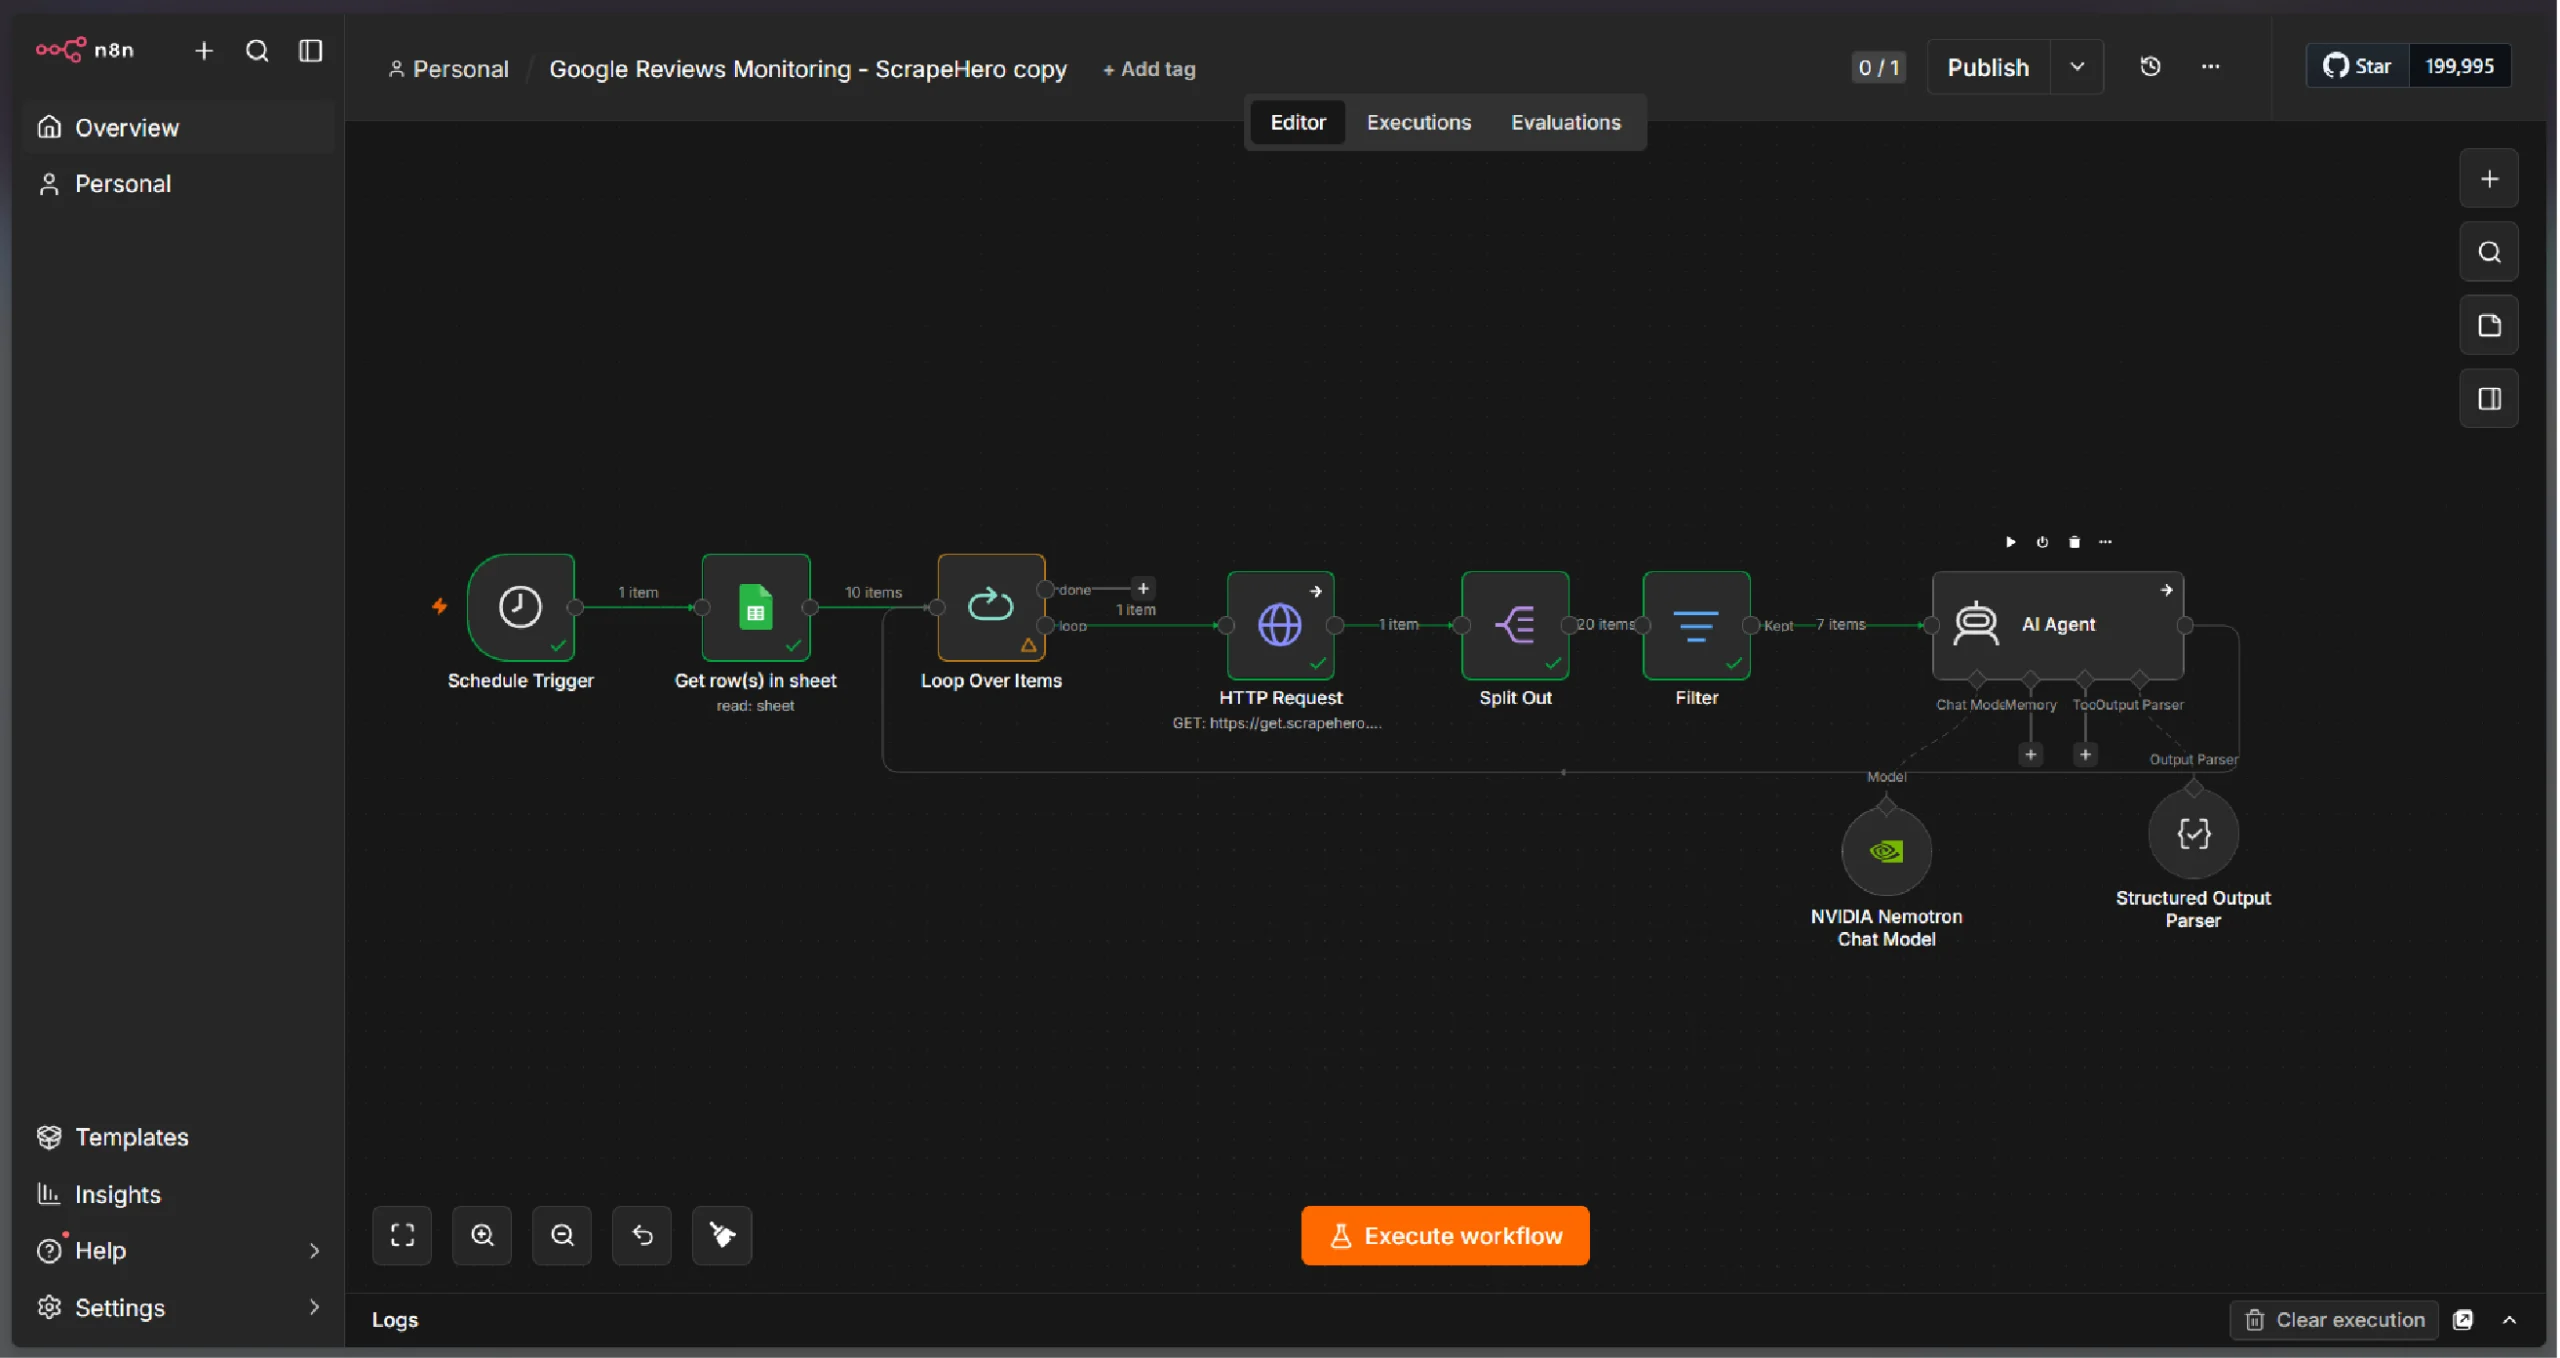Screen dimensions: 2560x1358
Task: Open AI Agent node more options
Action: click(x=2105, y=542)
